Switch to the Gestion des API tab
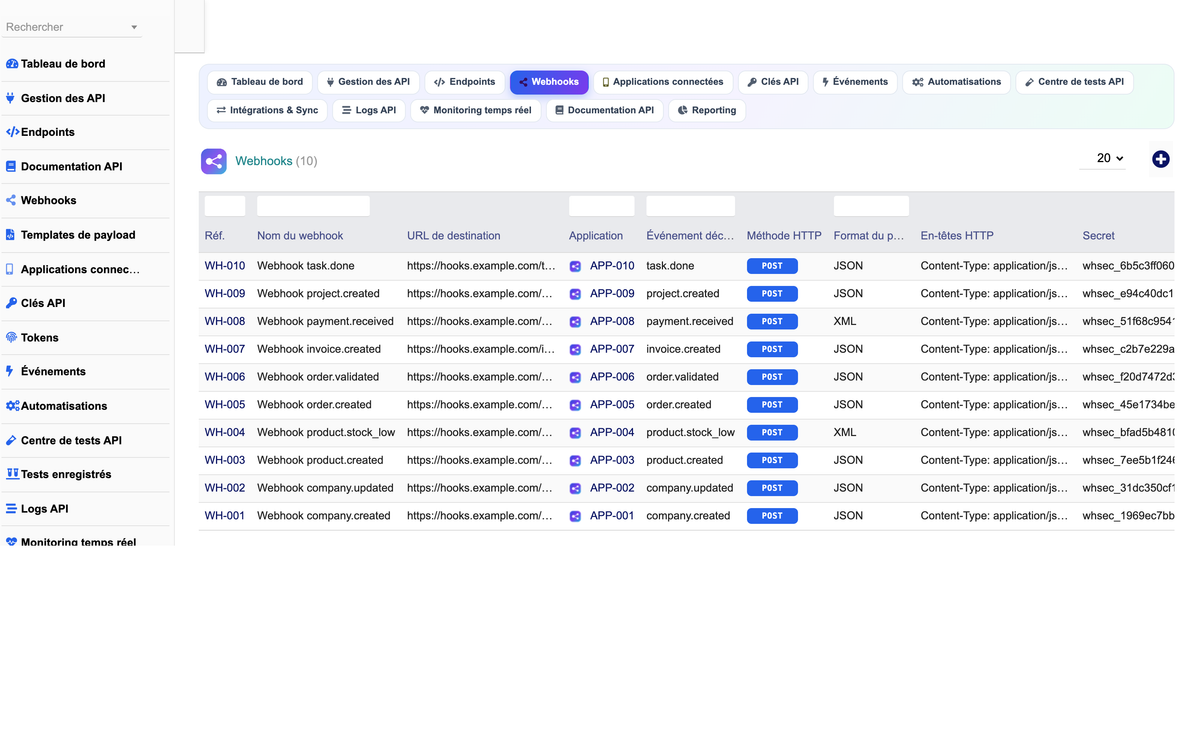Image resolution: width=1200 pixels, height=743 pixels. pyautogui.click(x=368, y=82)
